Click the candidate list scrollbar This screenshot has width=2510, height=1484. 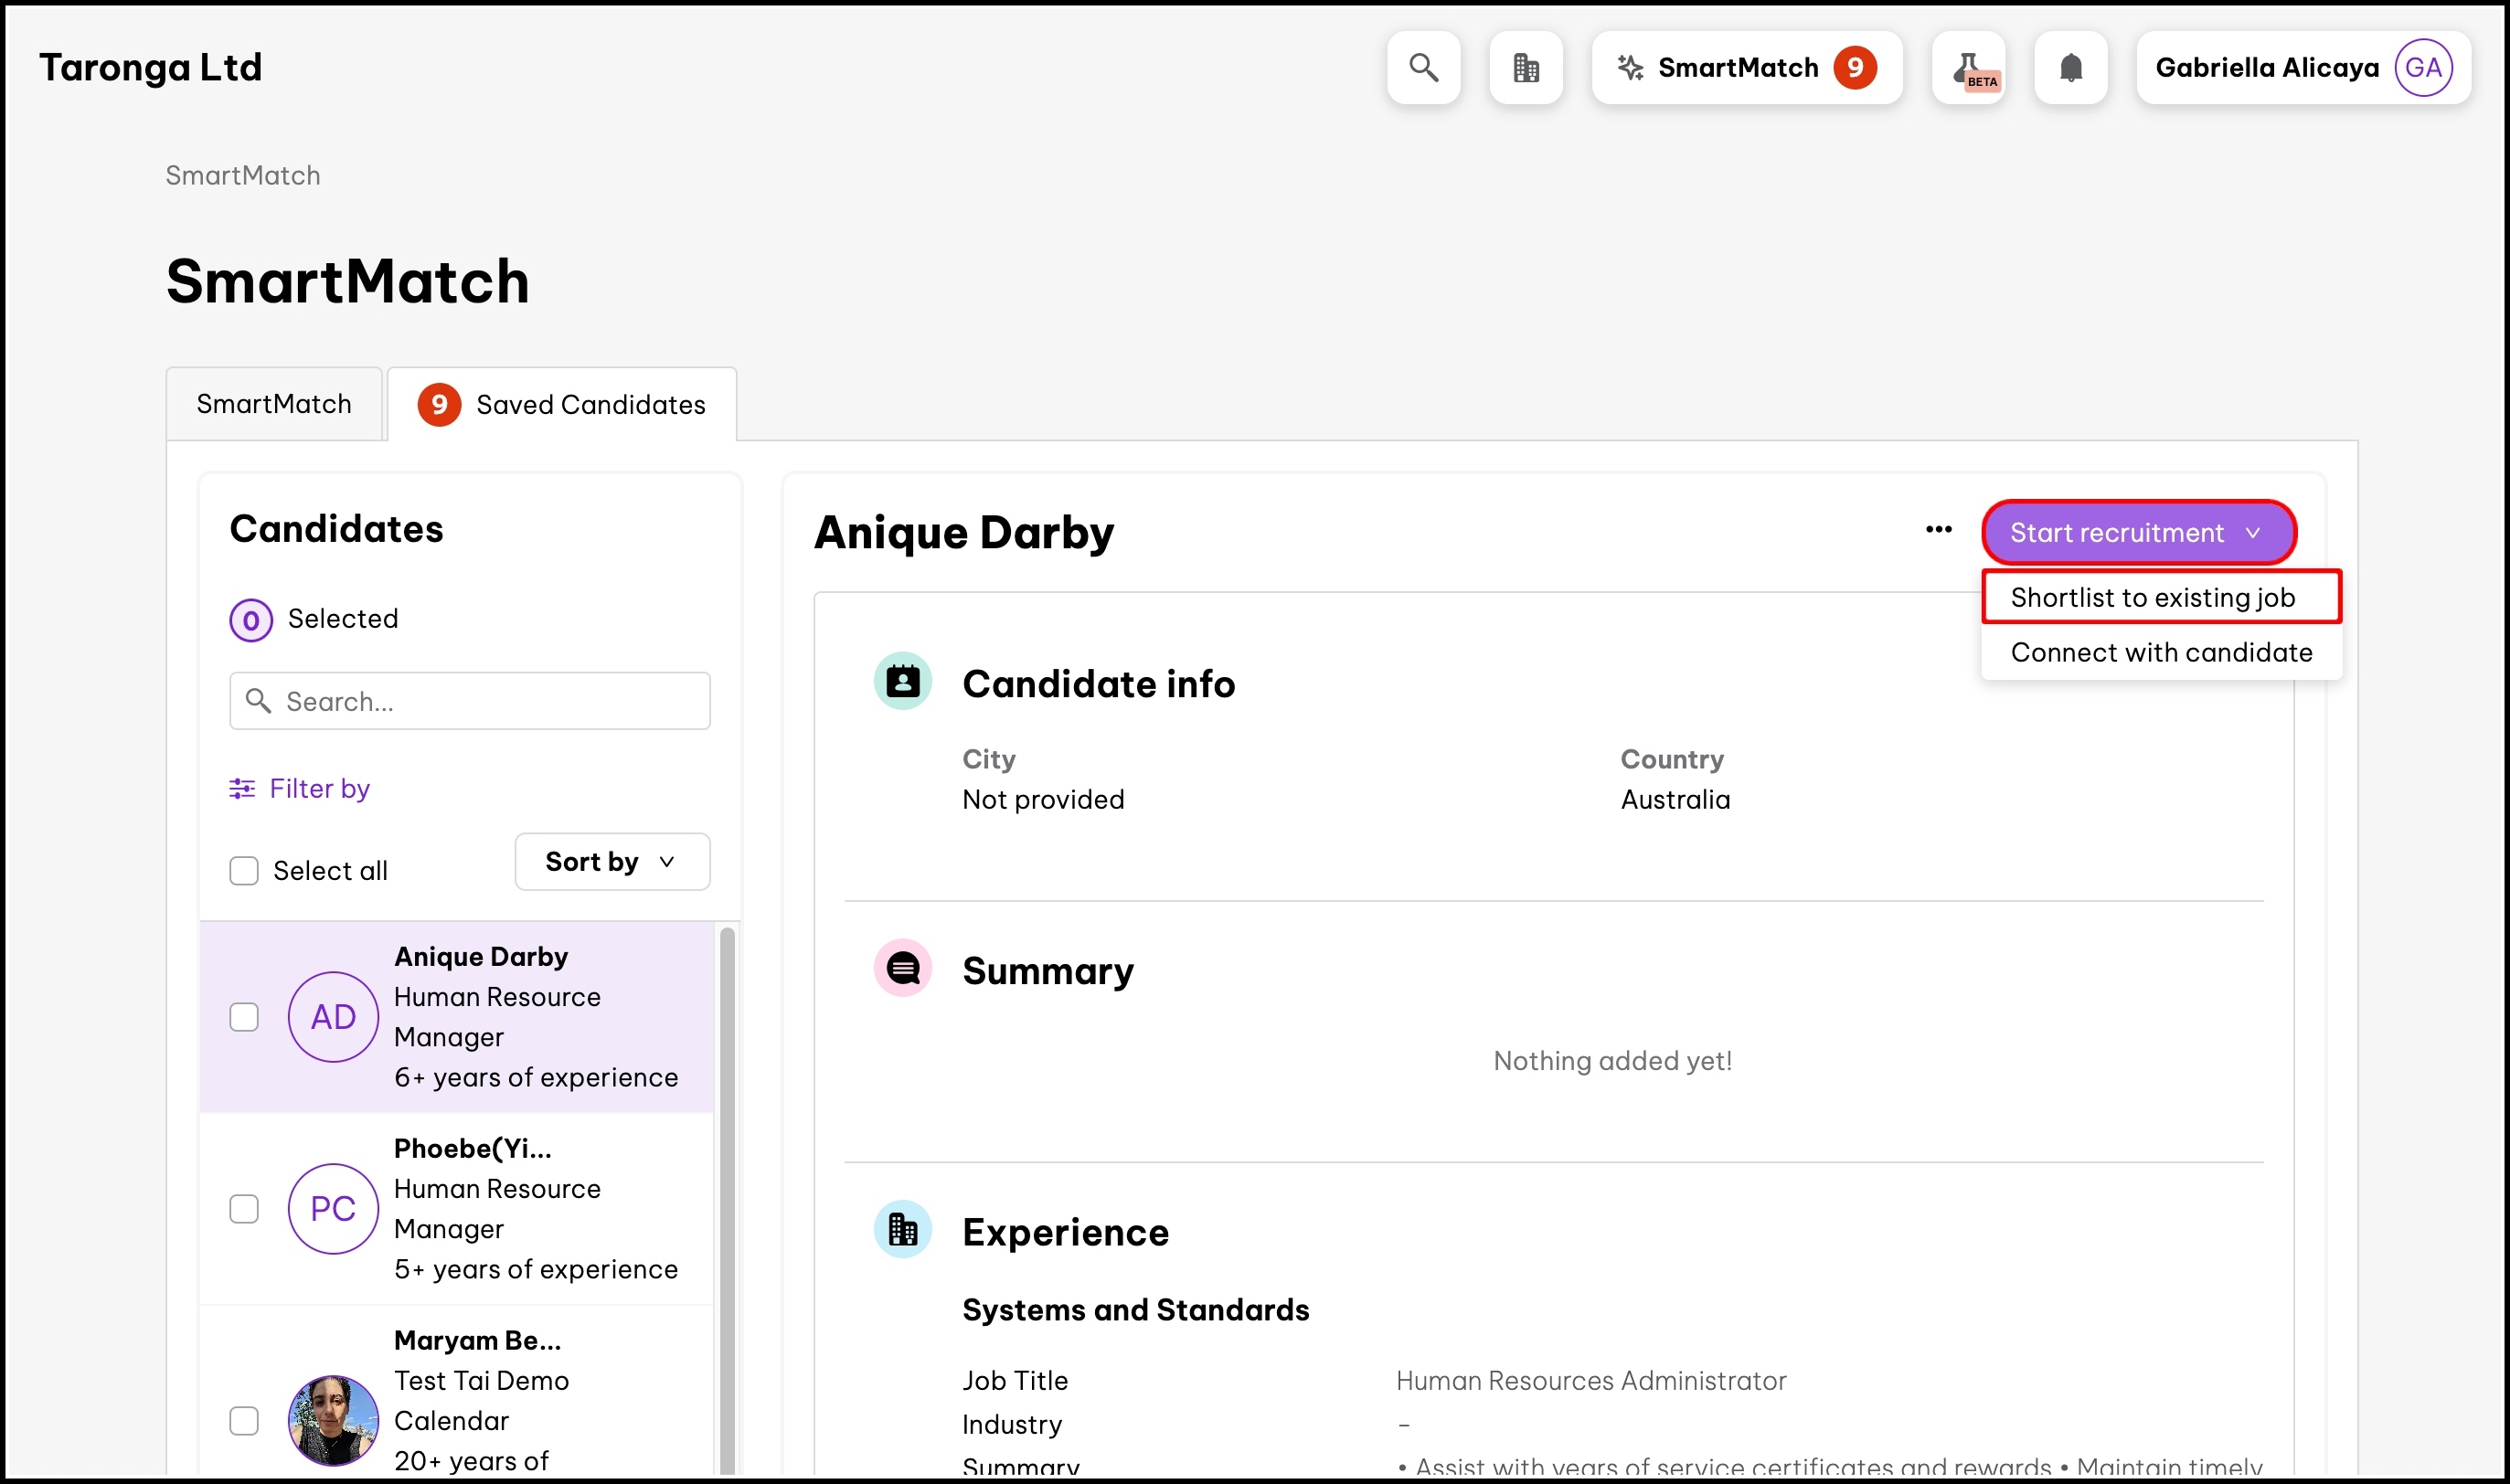tap(727, 1200)
